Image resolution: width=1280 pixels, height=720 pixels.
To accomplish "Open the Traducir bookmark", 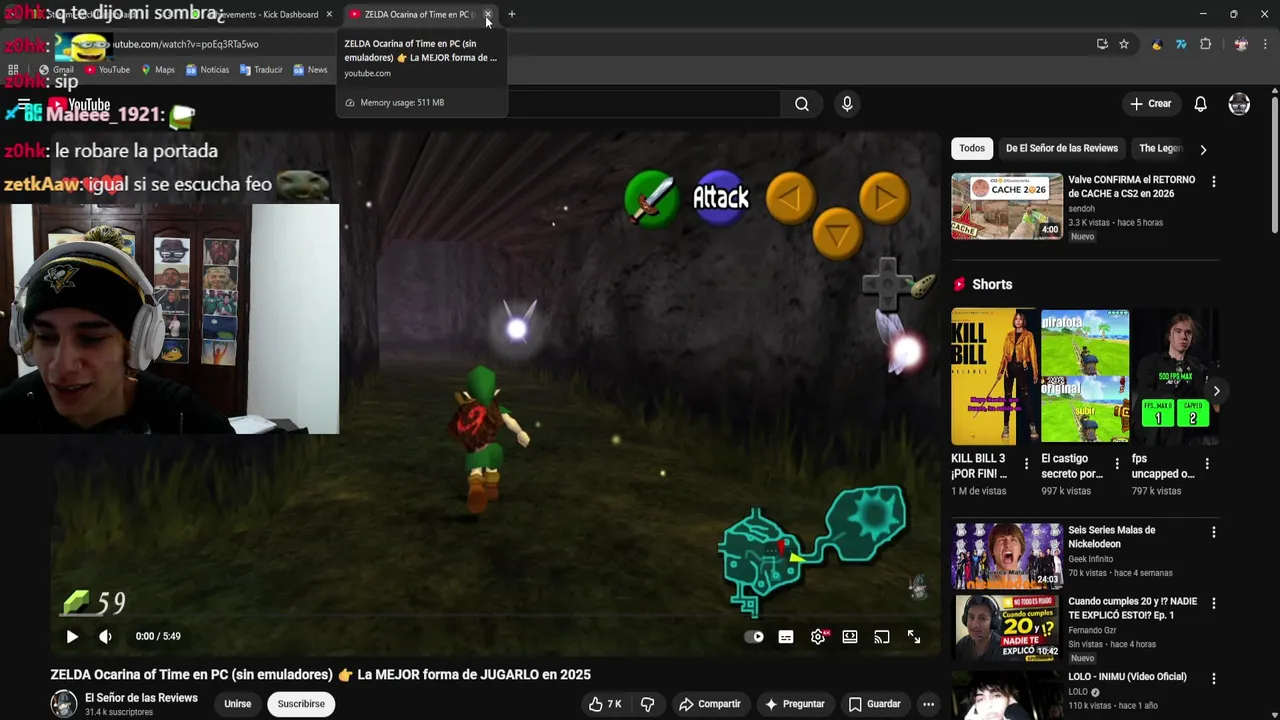I will point(261,70).
